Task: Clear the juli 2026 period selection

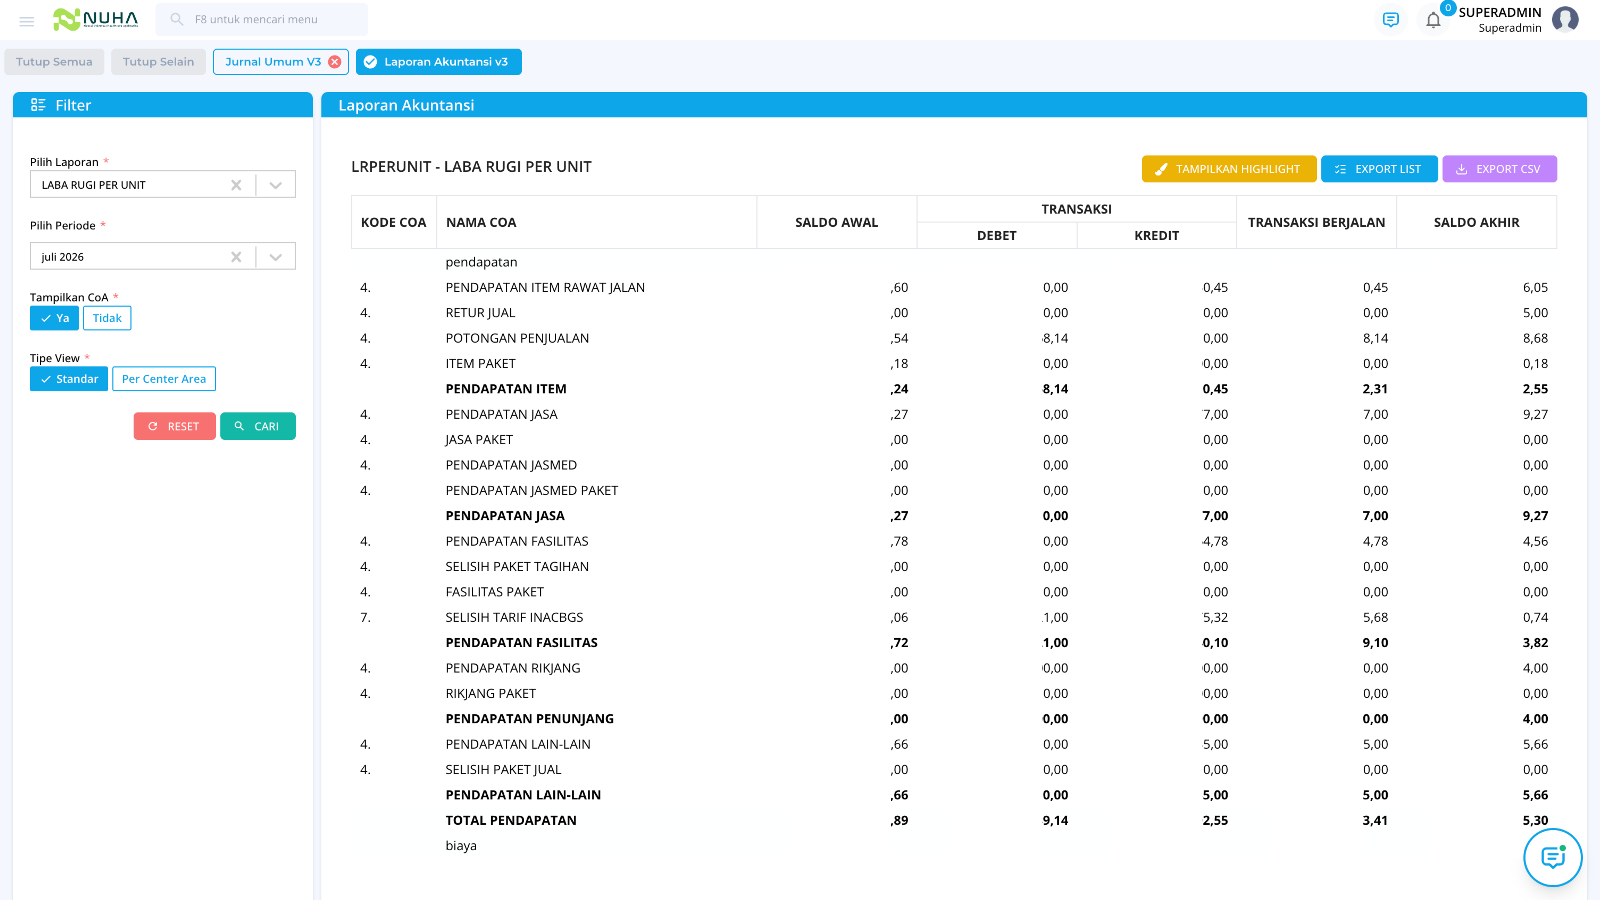Action: point(236,257)
